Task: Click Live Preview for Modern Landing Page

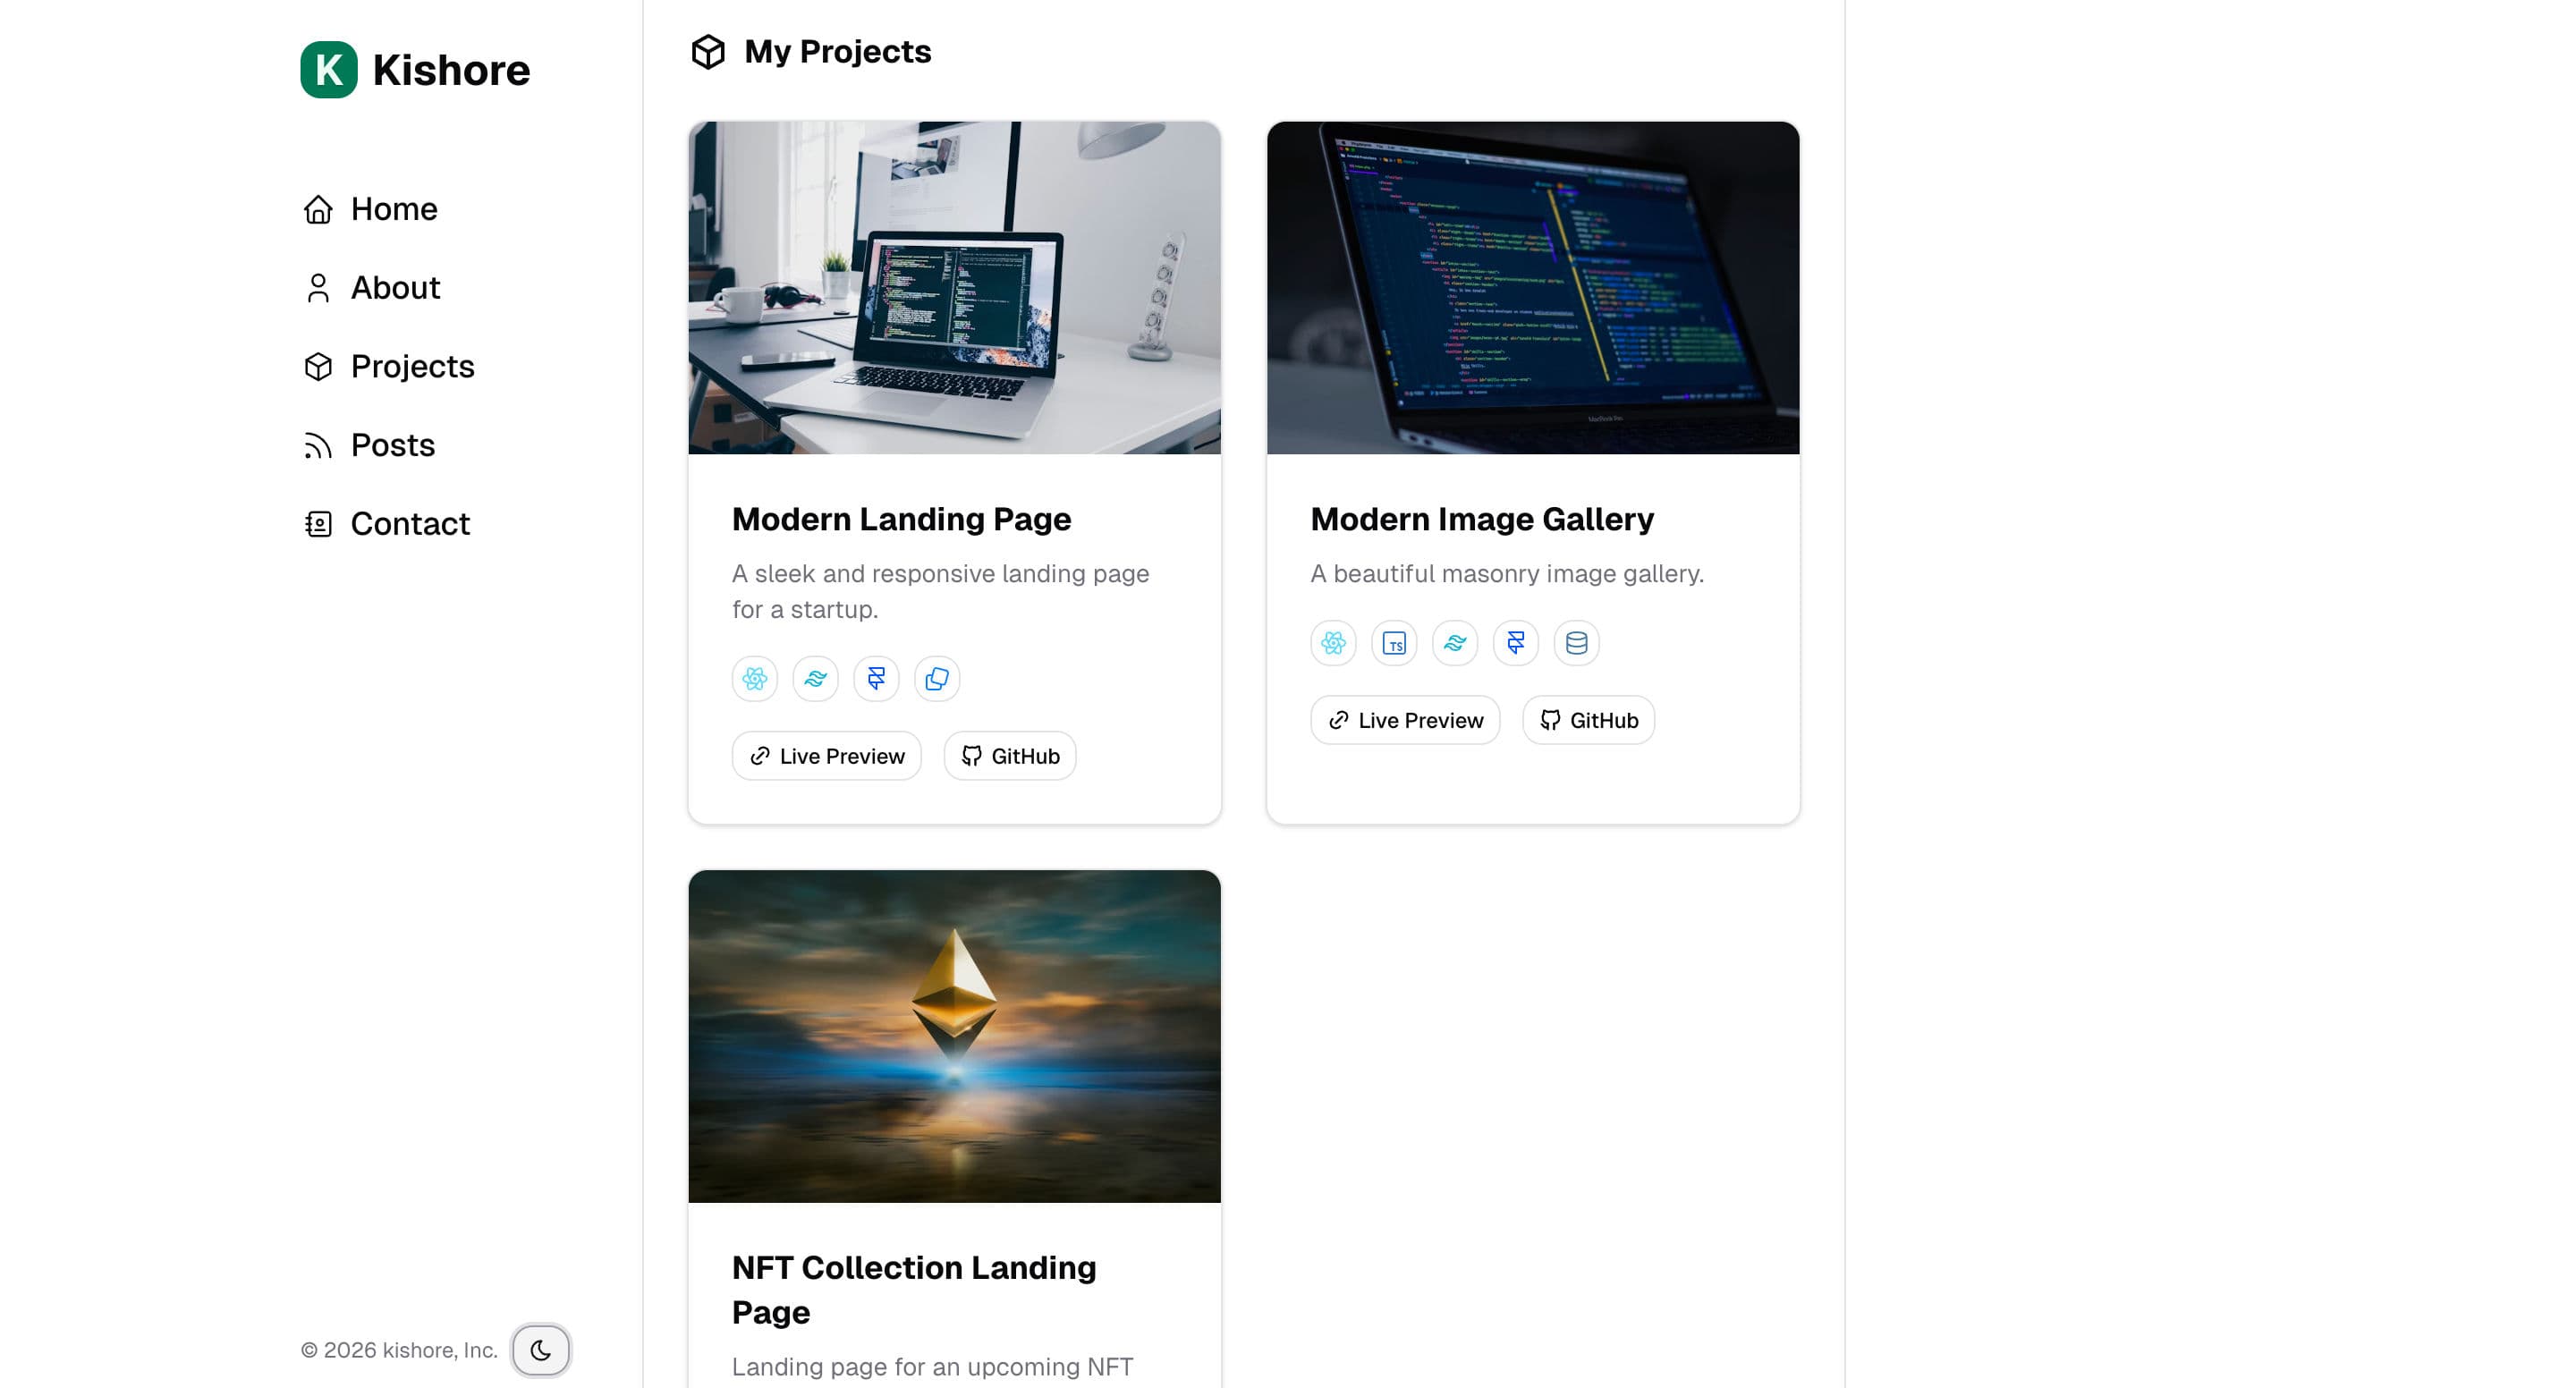Action: click(x=827, y=755)
